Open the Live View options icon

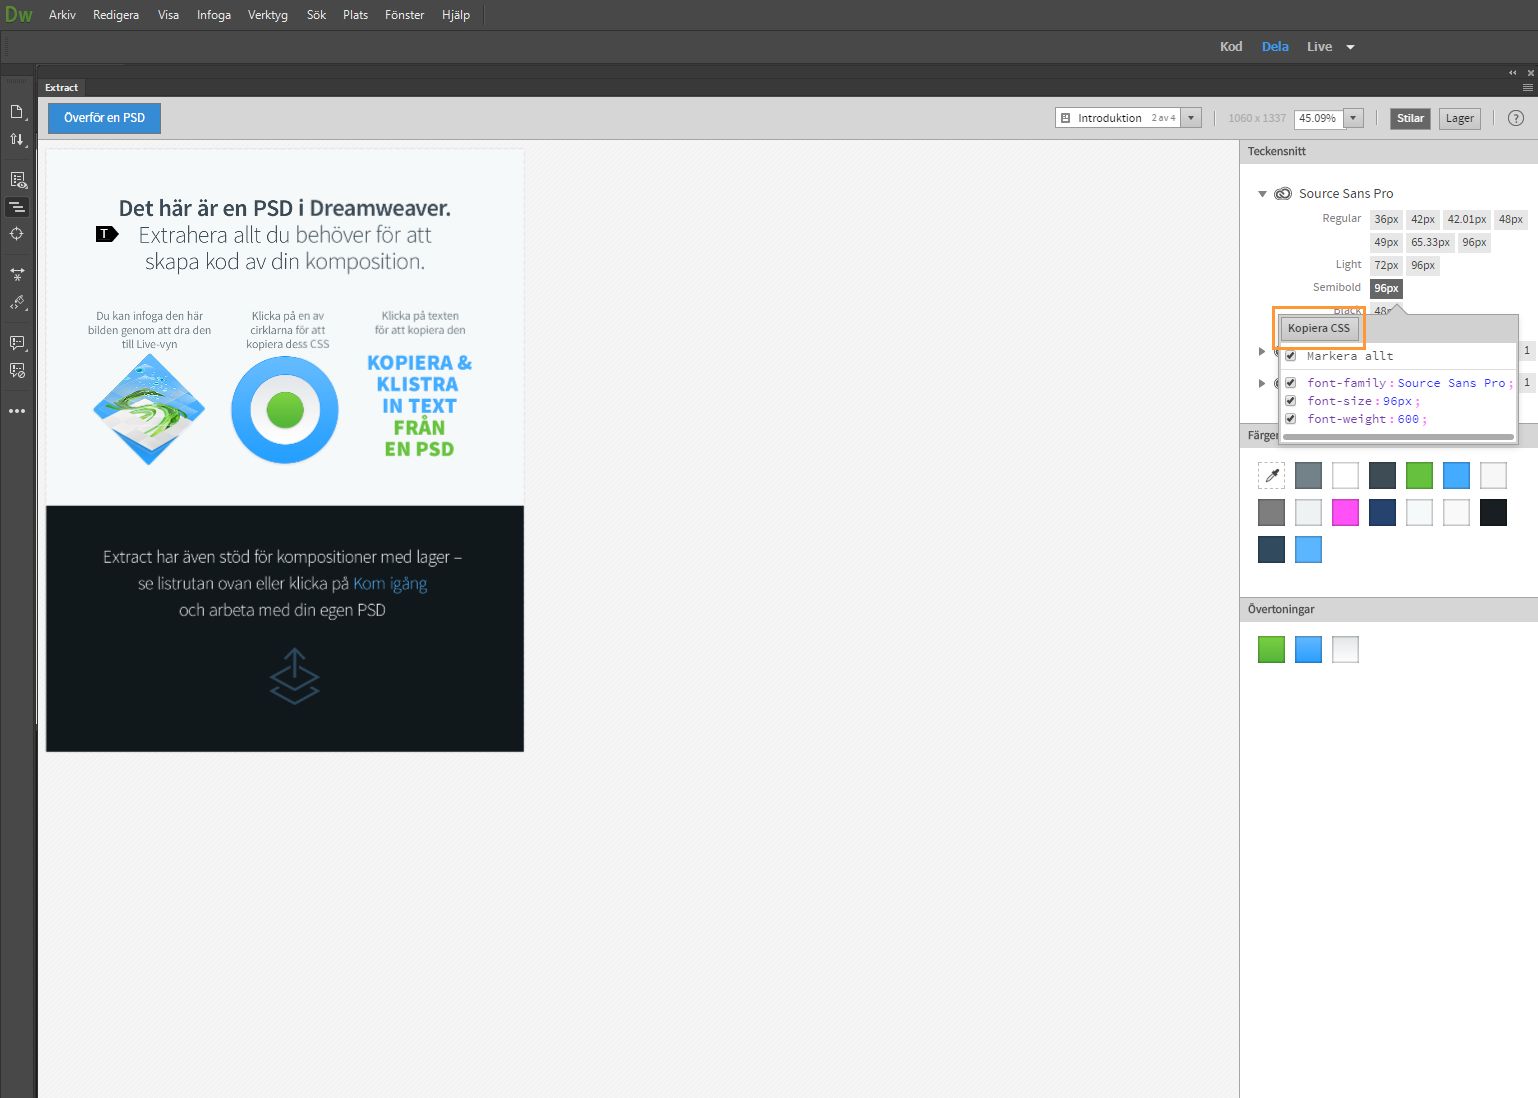coord(17,180)
